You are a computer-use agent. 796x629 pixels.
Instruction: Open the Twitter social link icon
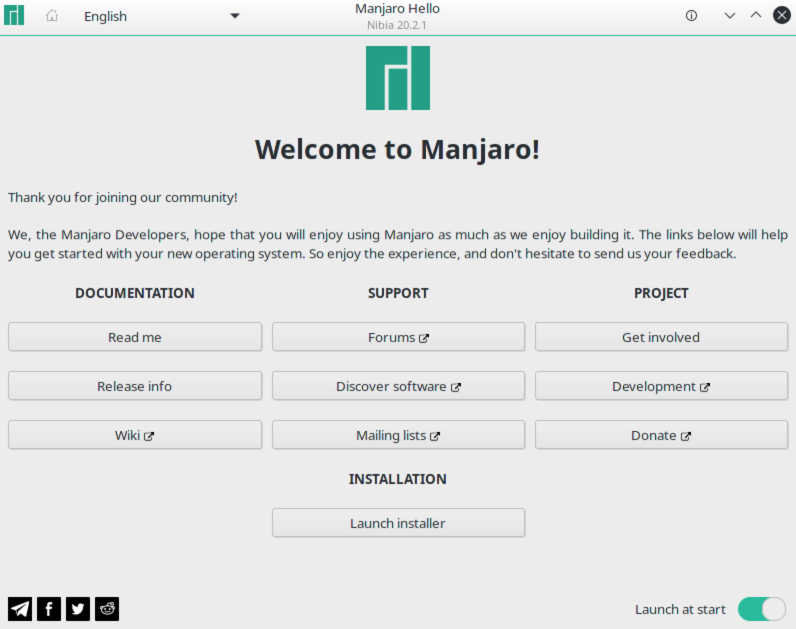(78, 609)
